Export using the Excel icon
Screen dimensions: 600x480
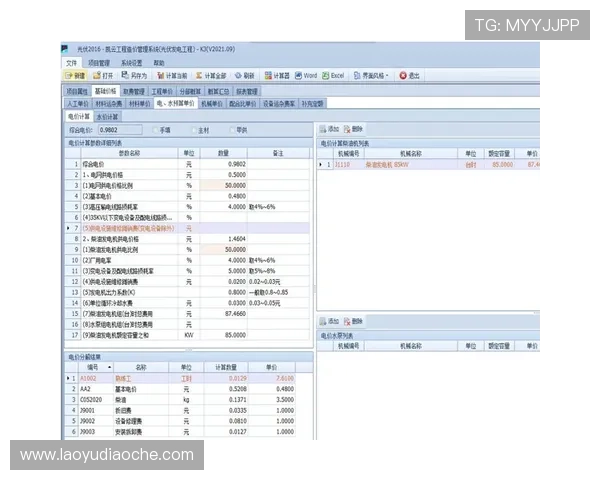[x=333, y=76]
